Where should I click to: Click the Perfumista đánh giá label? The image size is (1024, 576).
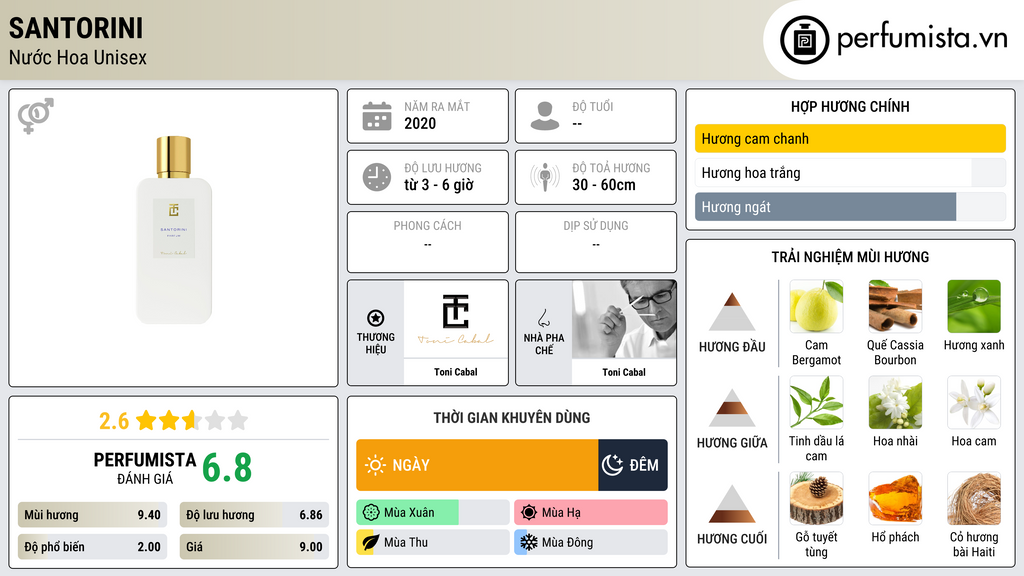pos(145,468)
